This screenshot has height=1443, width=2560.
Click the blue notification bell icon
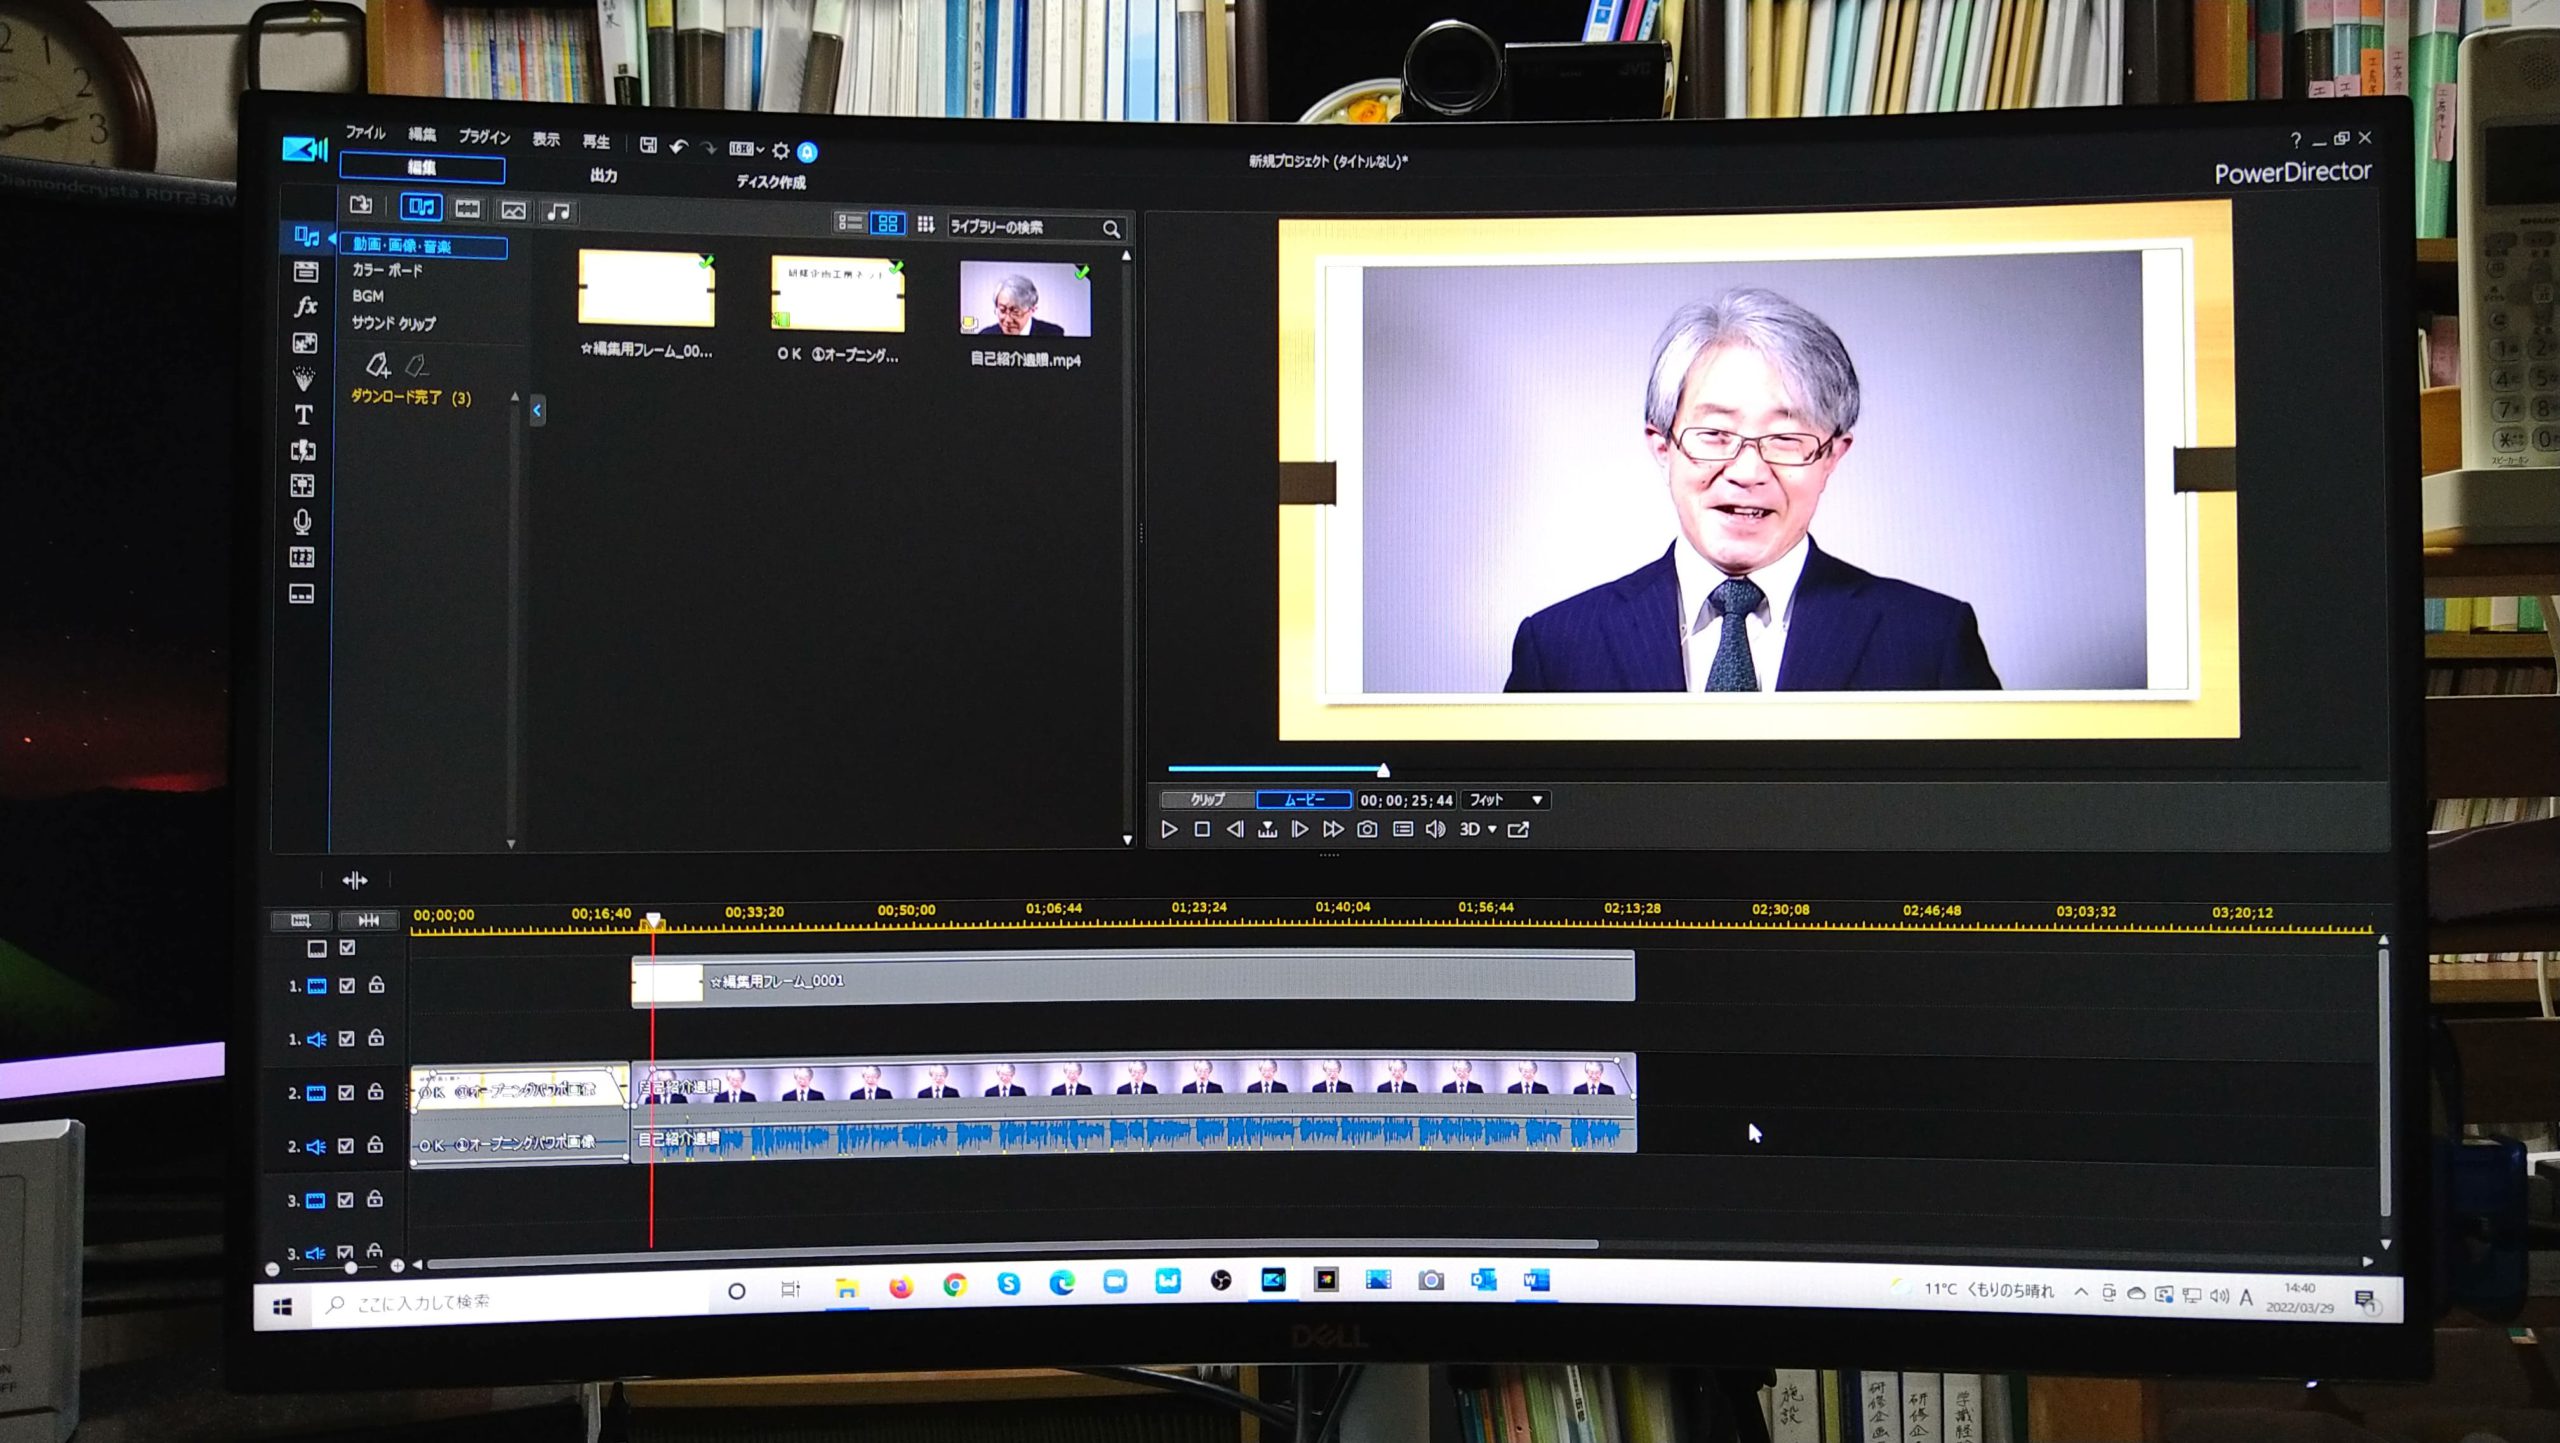(x=807, y=152)
